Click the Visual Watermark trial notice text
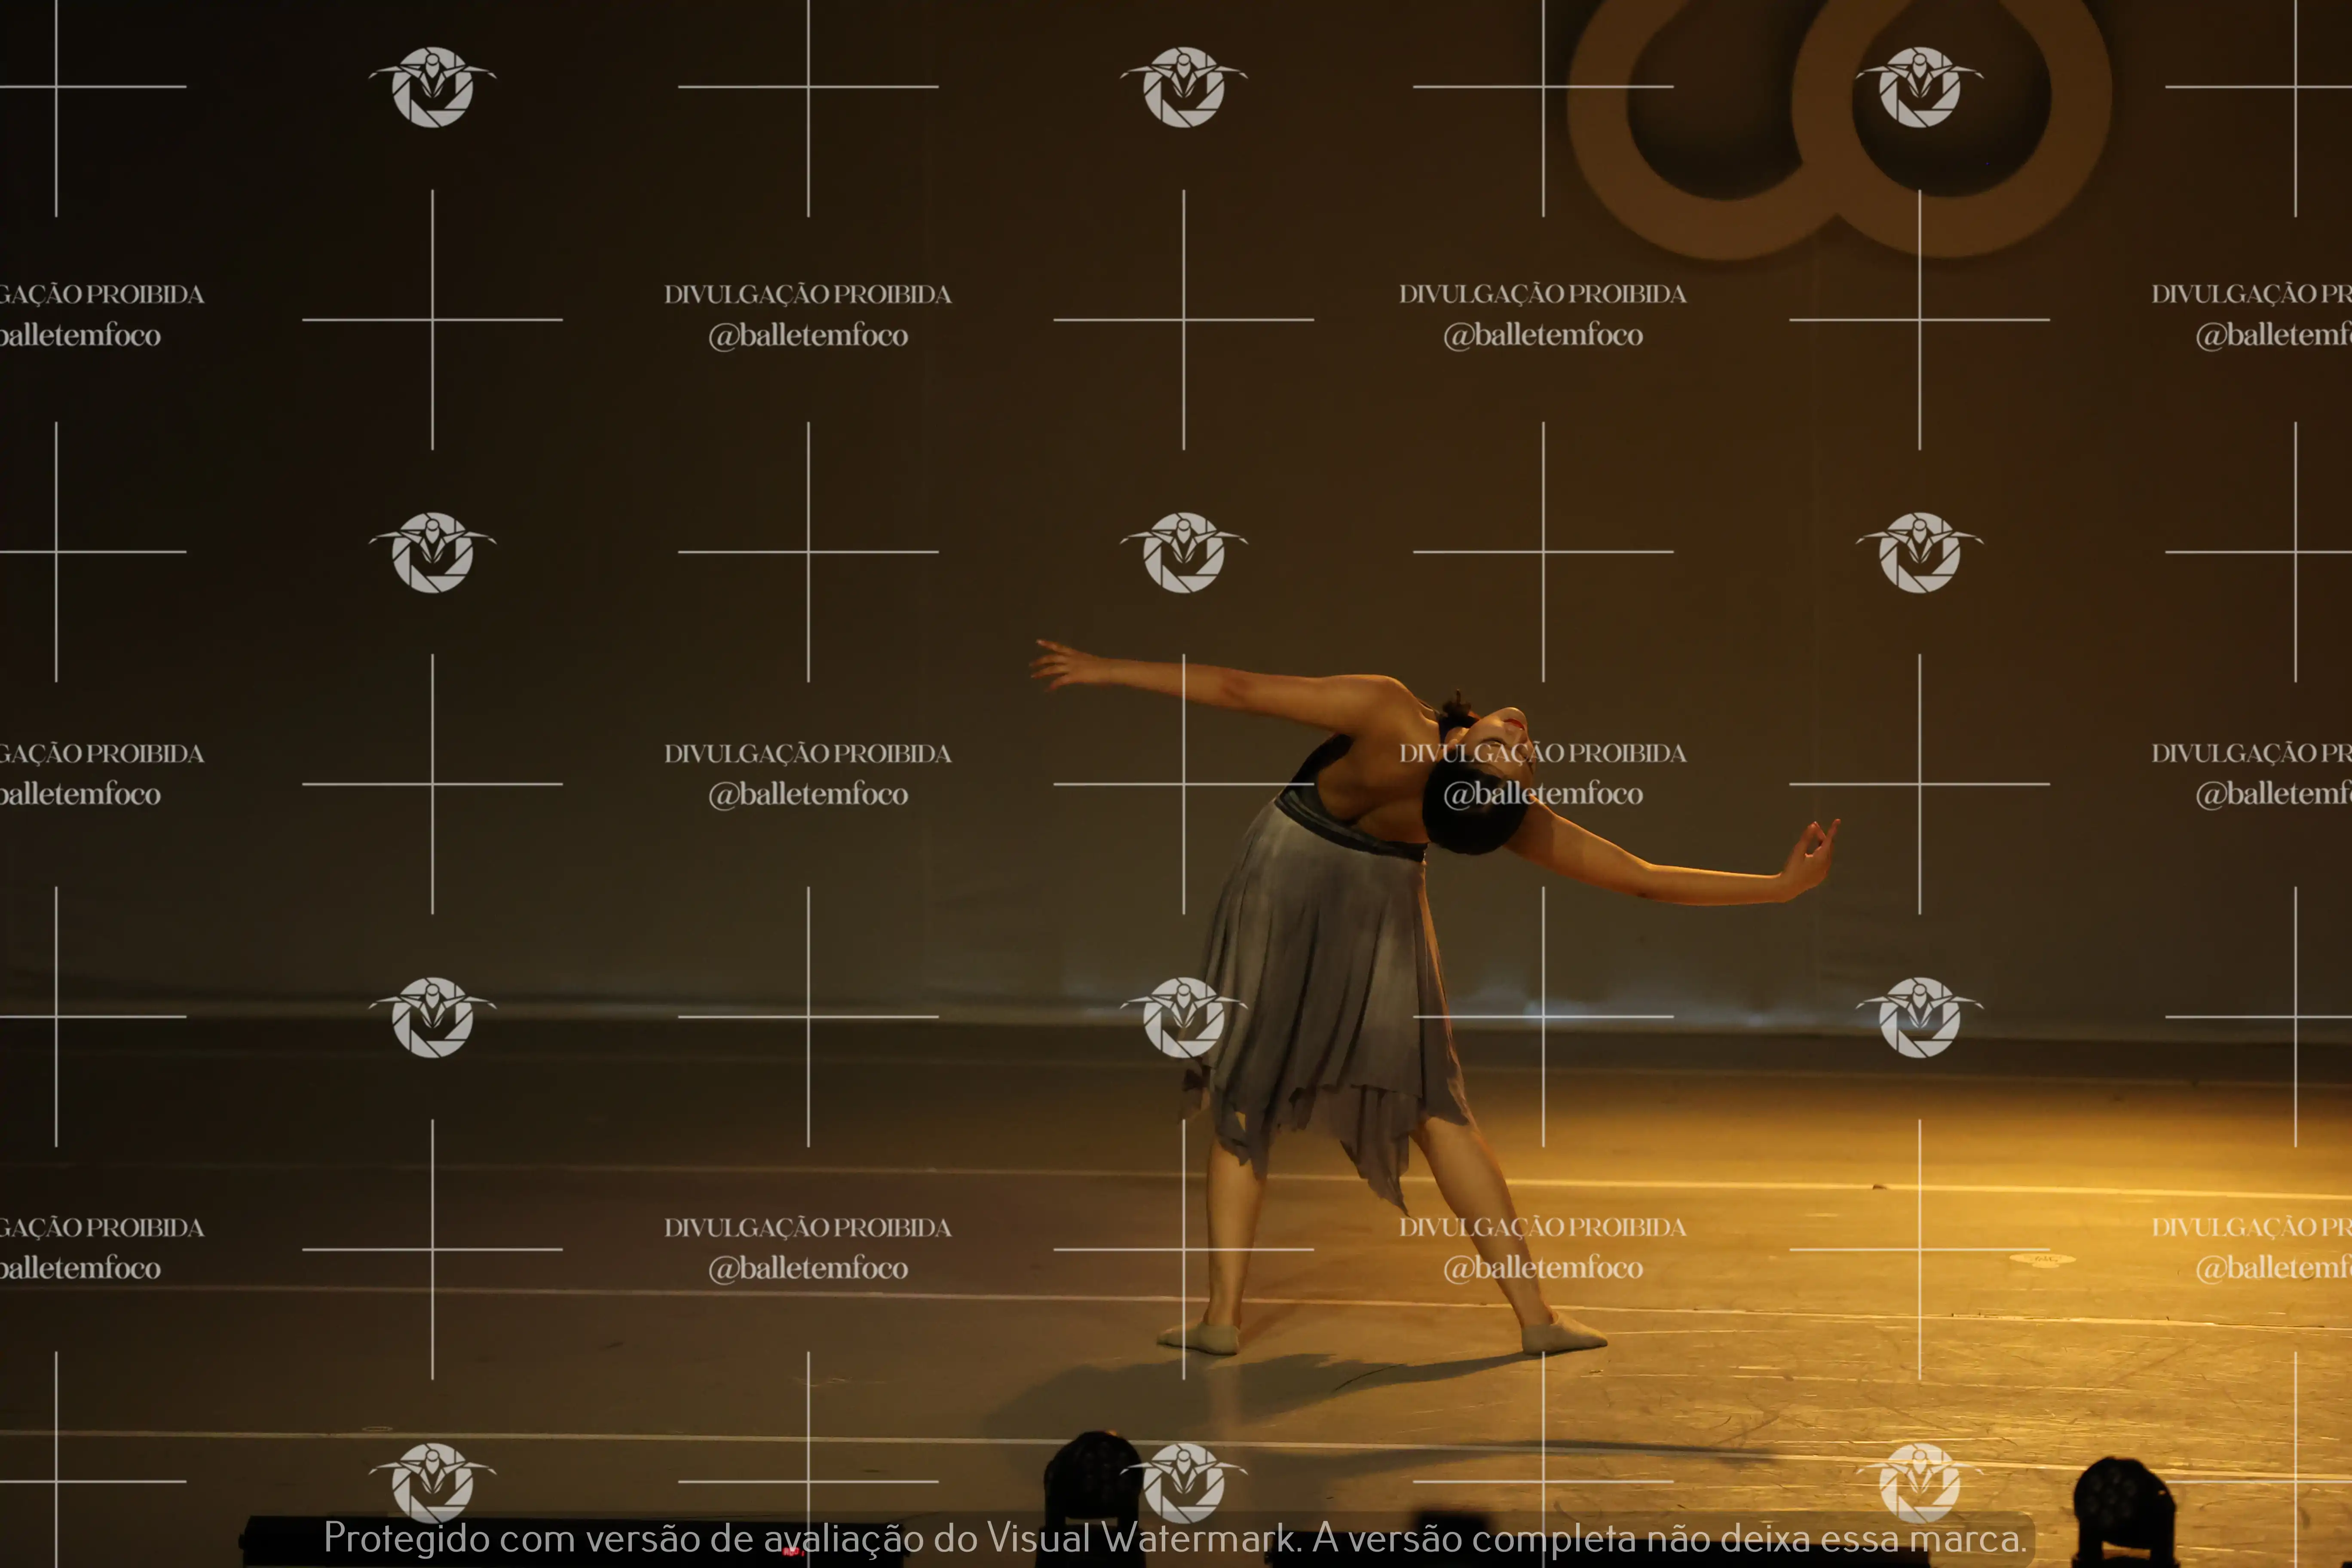This screenshot has height=1568, width=2352. (x=1175, y=1538)
